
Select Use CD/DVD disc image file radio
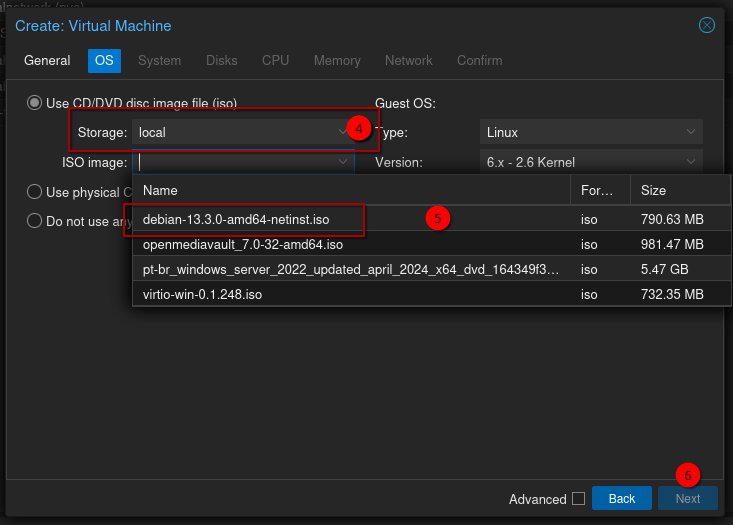click(35, 103)
